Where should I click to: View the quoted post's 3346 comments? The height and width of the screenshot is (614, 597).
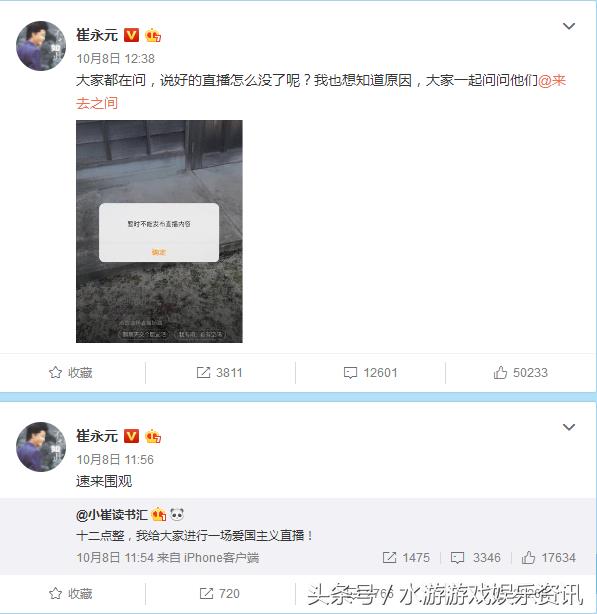(476, 558)
